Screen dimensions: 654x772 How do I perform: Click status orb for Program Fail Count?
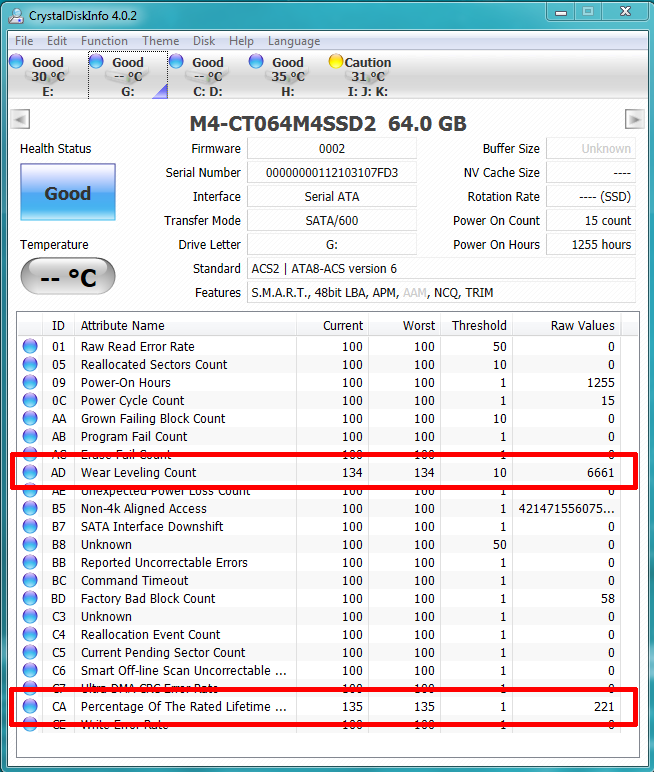(x=30, y=436)
